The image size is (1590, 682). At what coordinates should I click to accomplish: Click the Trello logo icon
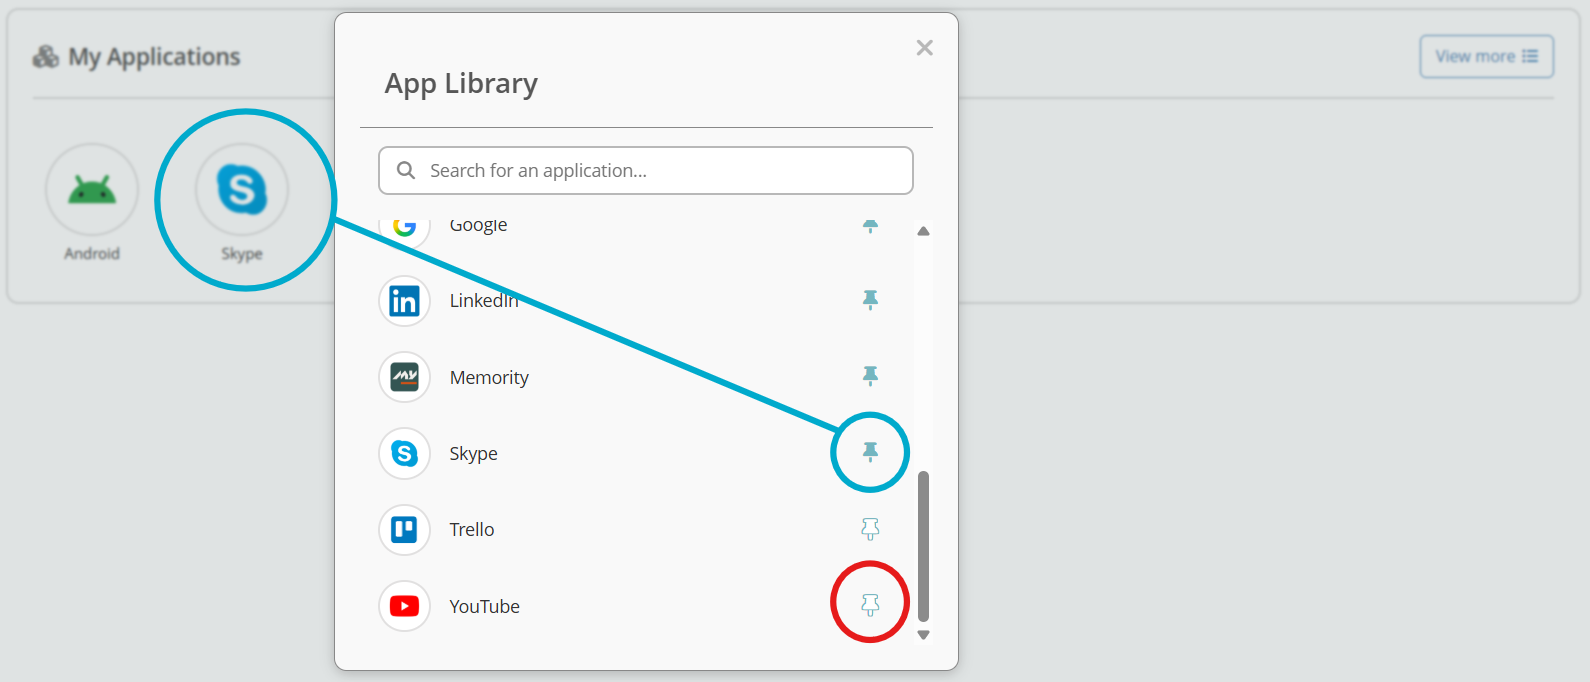click(x=404, y=529)
